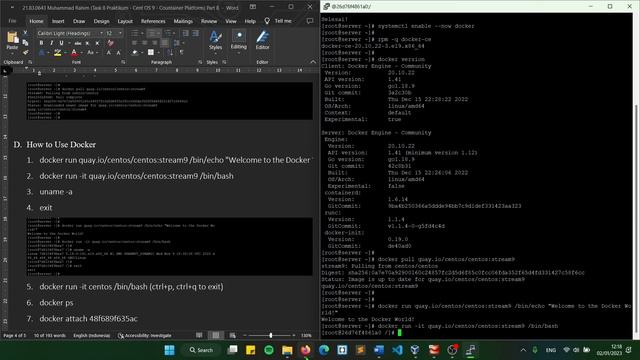Click the Shrink Font (small A) icon
The width and height of the screenshot is (640, 360).
pyautogui.click(x=118, y=53)
